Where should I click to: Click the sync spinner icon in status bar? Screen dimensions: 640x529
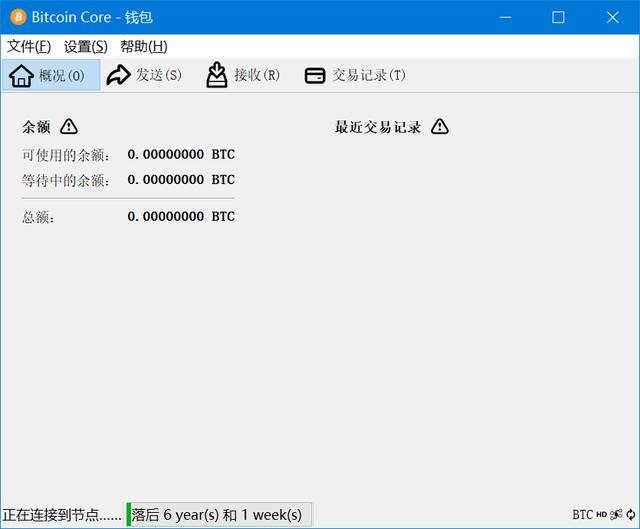pos(631,515)
